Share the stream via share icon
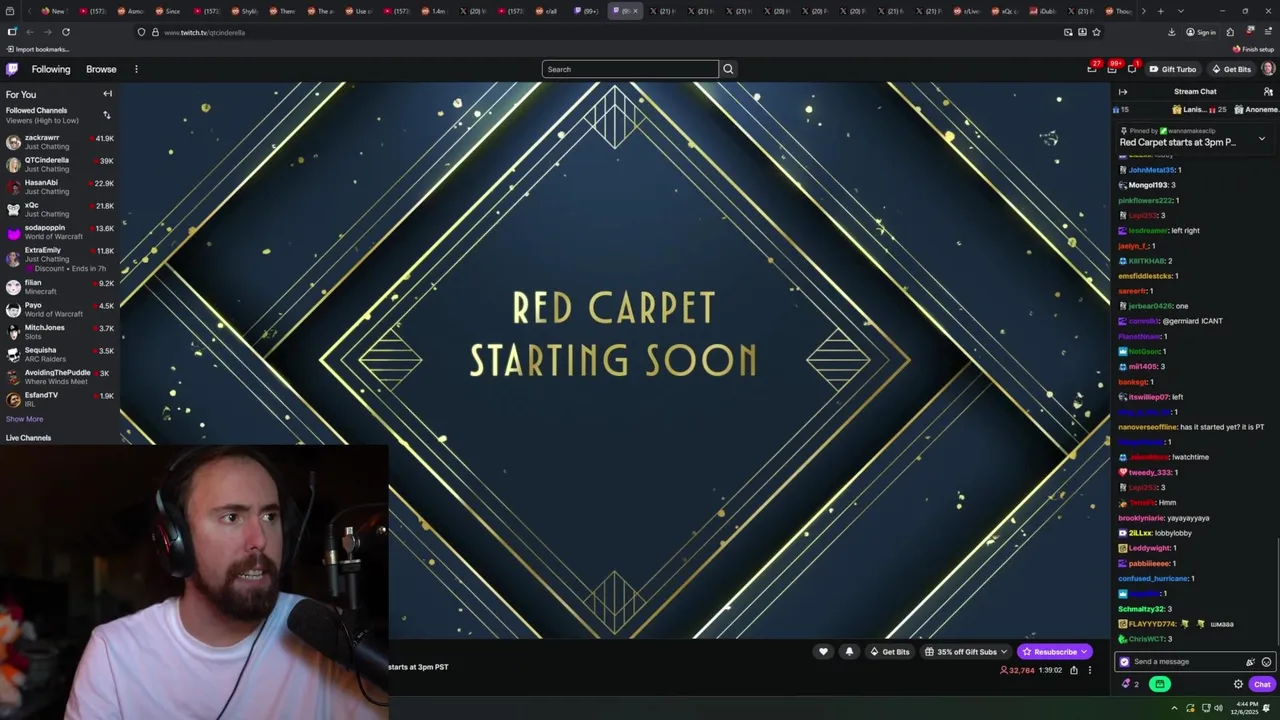 1074,670
